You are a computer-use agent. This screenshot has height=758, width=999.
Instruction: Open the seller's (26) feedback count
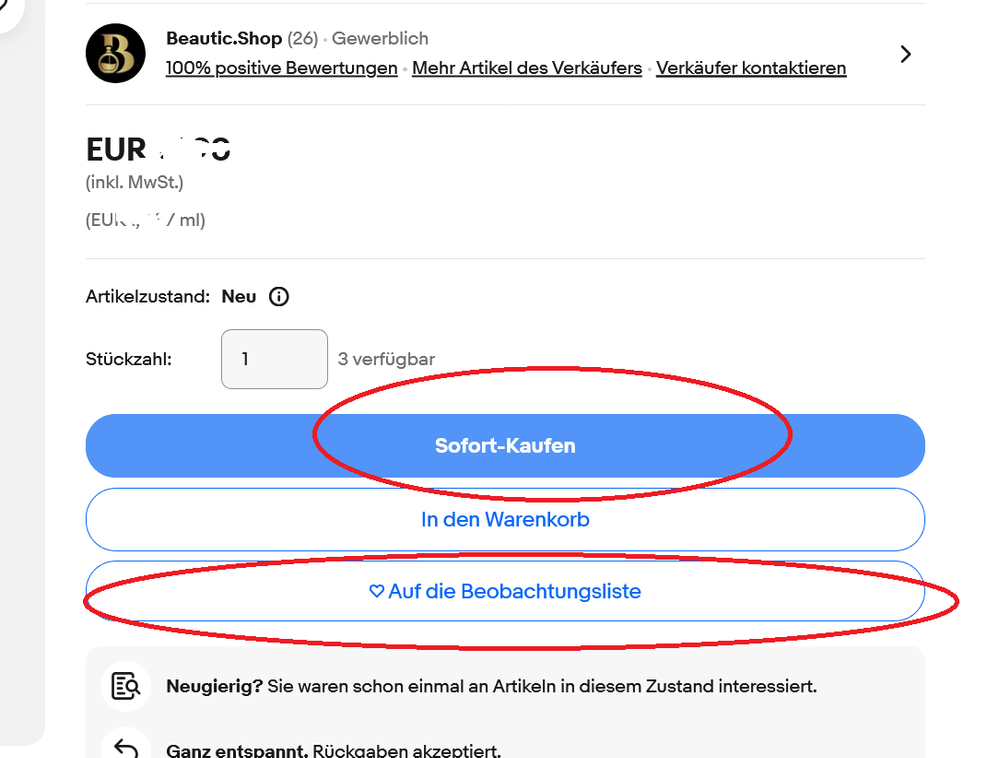[302, 38]
